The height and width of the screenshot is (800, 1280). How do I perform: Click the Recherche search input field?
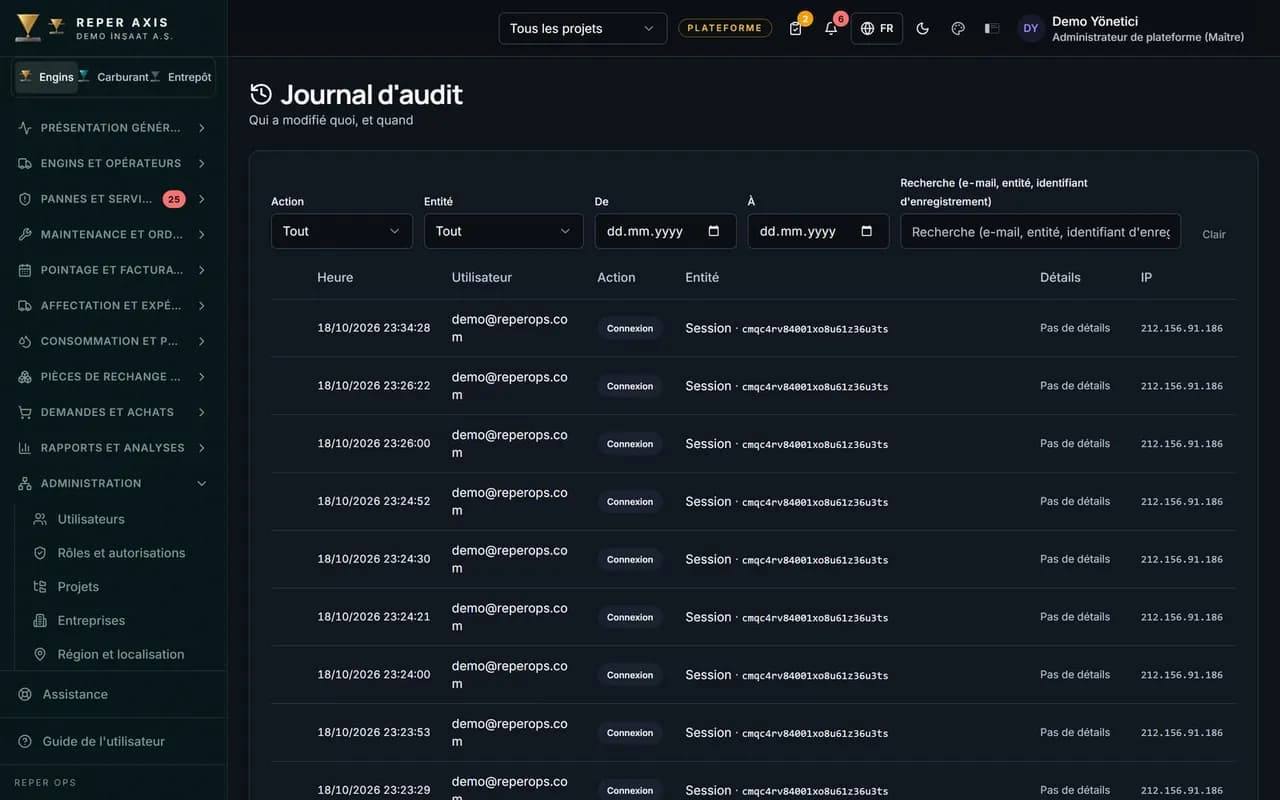coord(1040,231)
